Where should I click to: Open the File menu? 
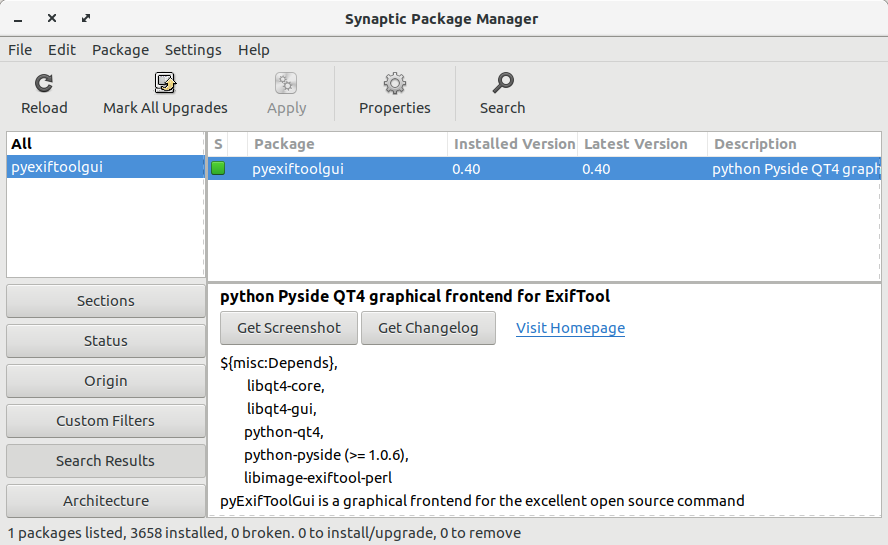pos(20,50)
